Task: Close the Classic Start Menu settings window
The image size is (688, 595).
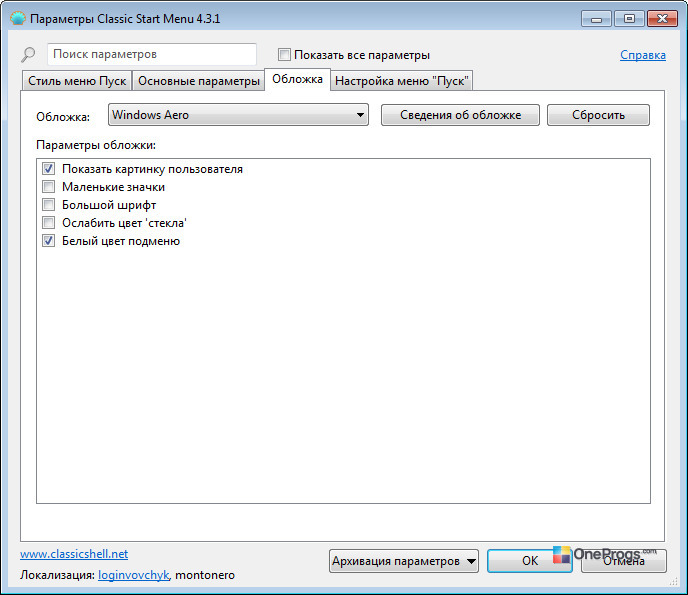Action: (662, 19)
